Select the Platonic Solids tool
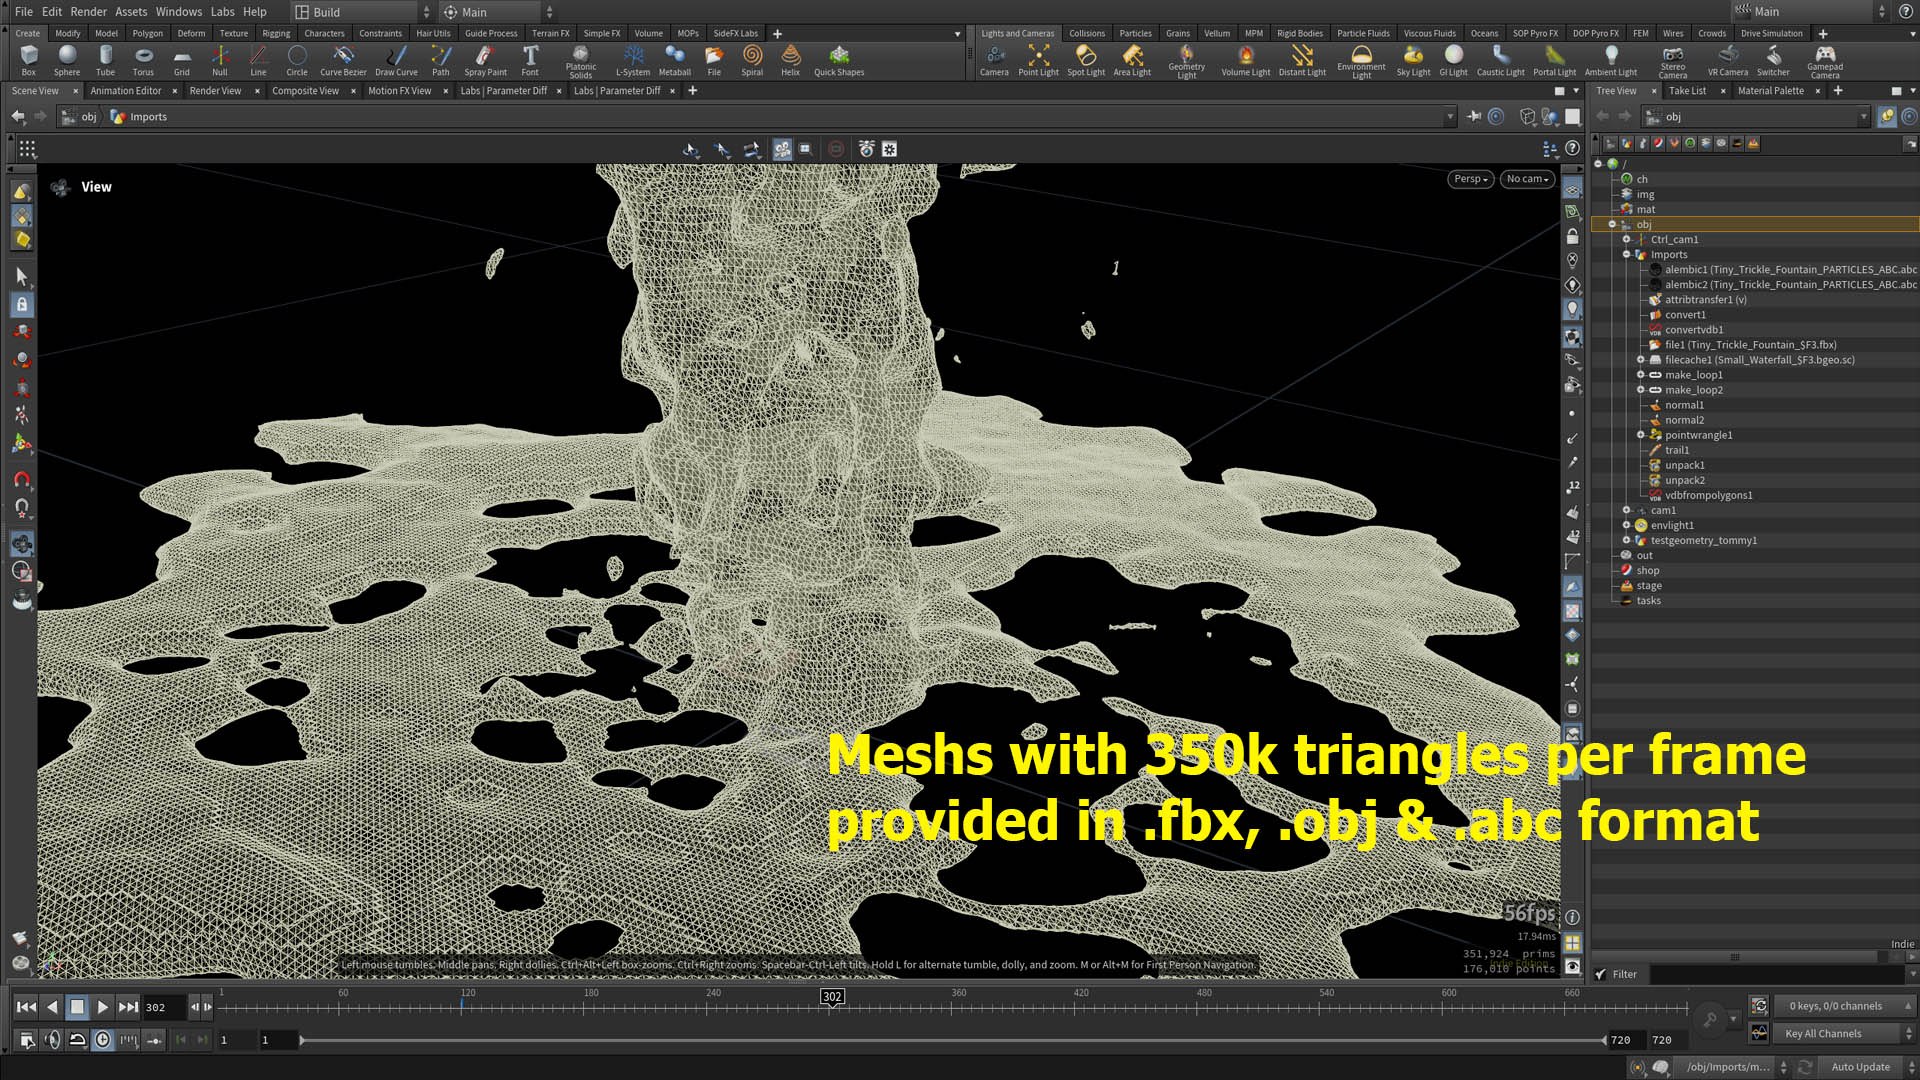This screenshot has height=1080, width=1920. tap(580, 61)
